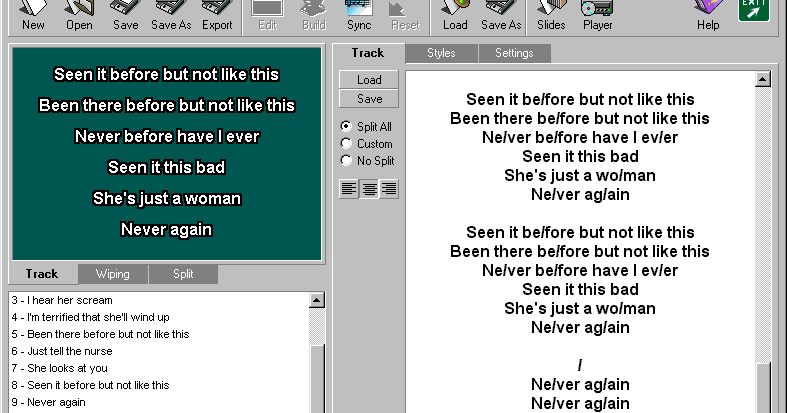Click the track list scroll up arrow

tap(317, 300)
